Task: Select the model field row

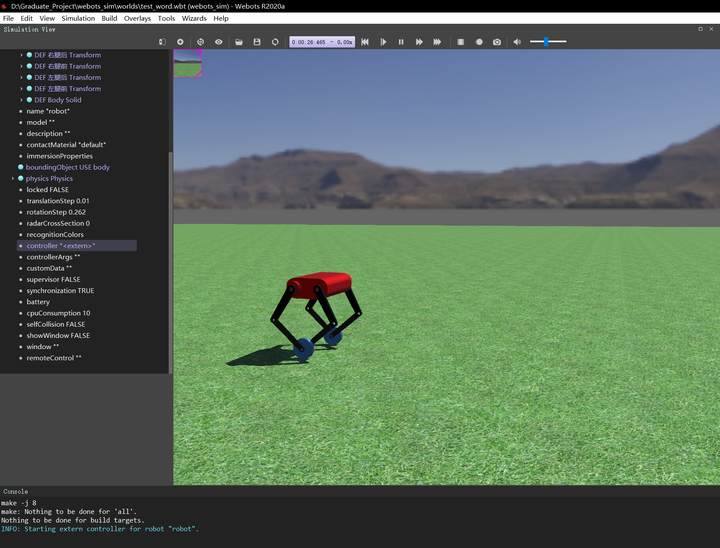Action: click(40, 122)
